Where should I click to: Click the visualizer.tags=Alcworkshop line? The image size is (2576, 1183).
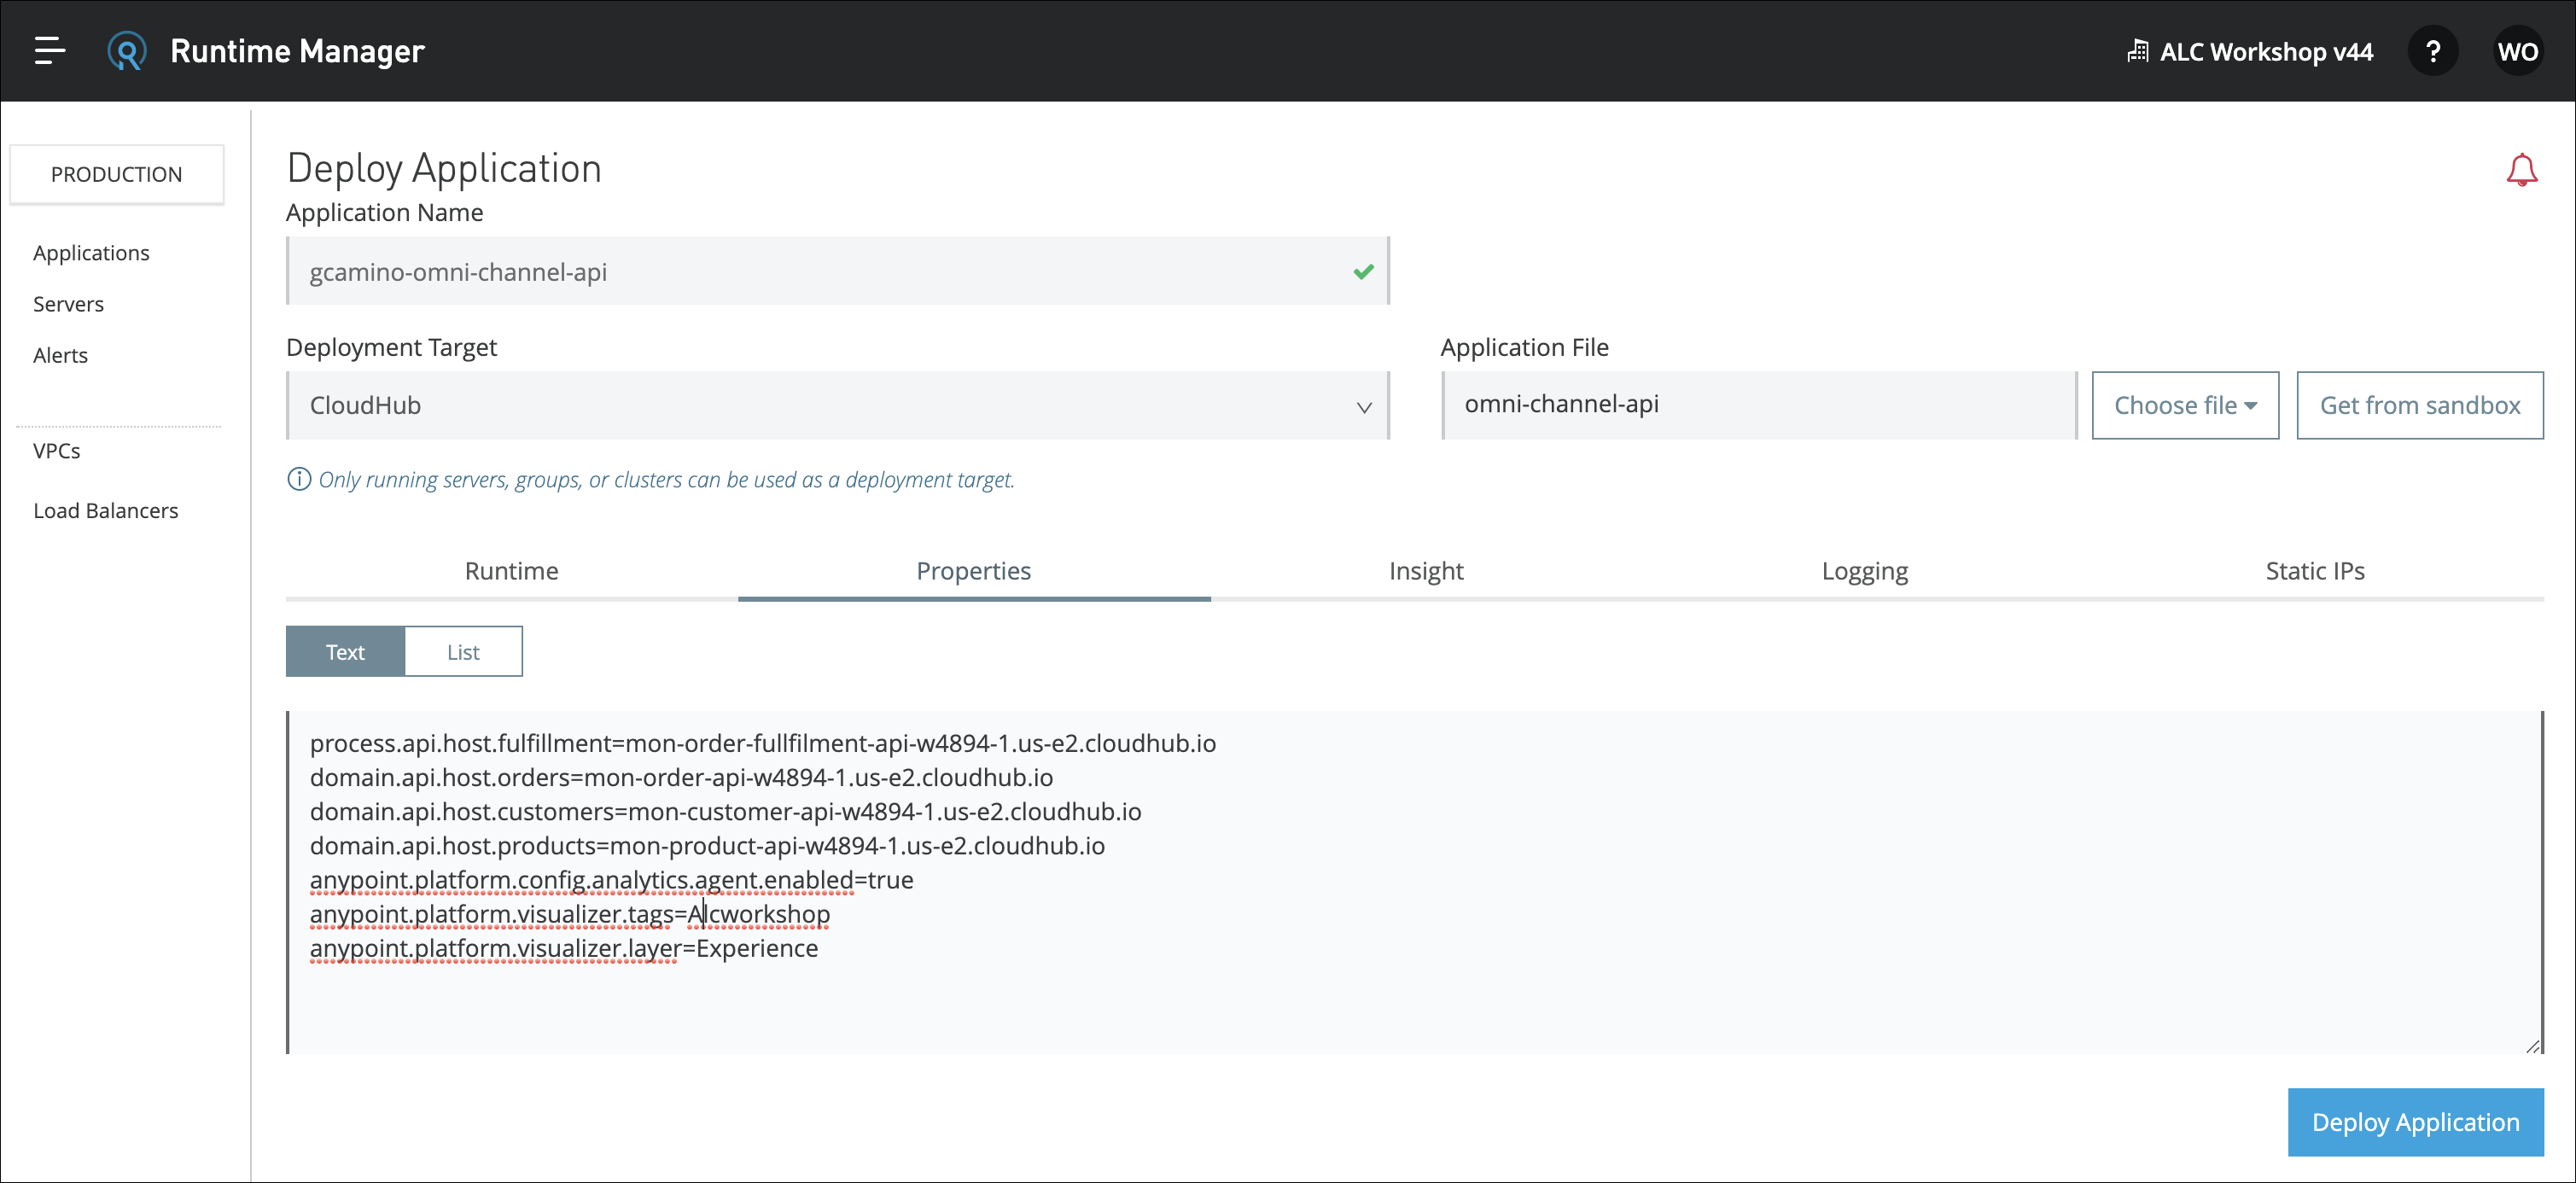[x=570, y=914]
